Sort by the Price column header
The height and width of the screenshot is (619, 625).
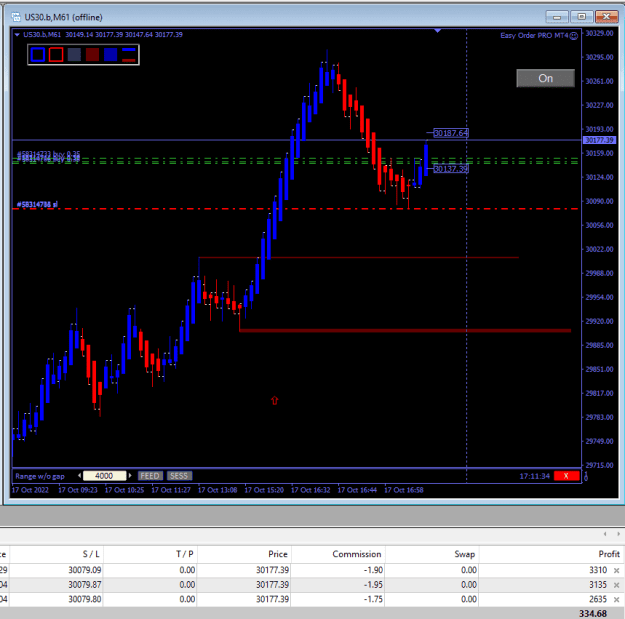[278, 554]
